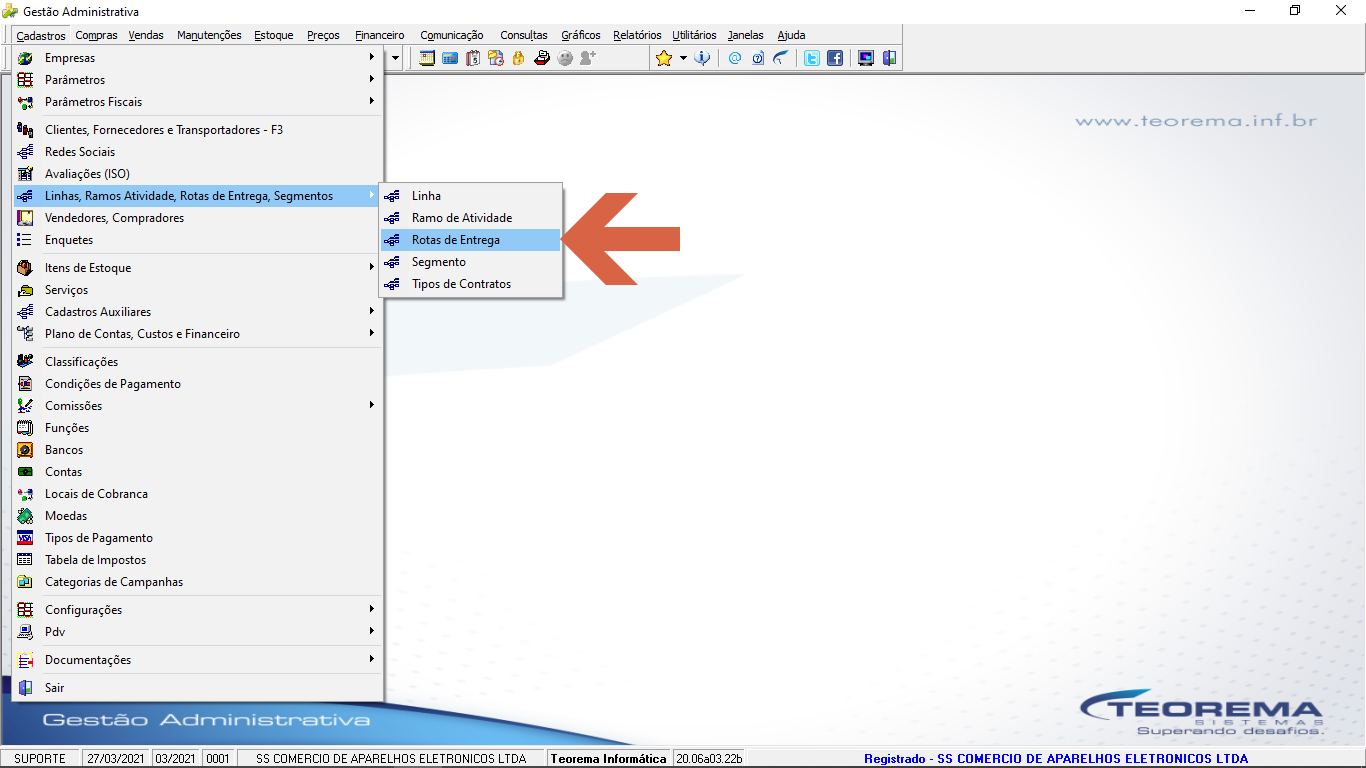Click the Facebook icon in the toolbar

[x=835, y=58]
